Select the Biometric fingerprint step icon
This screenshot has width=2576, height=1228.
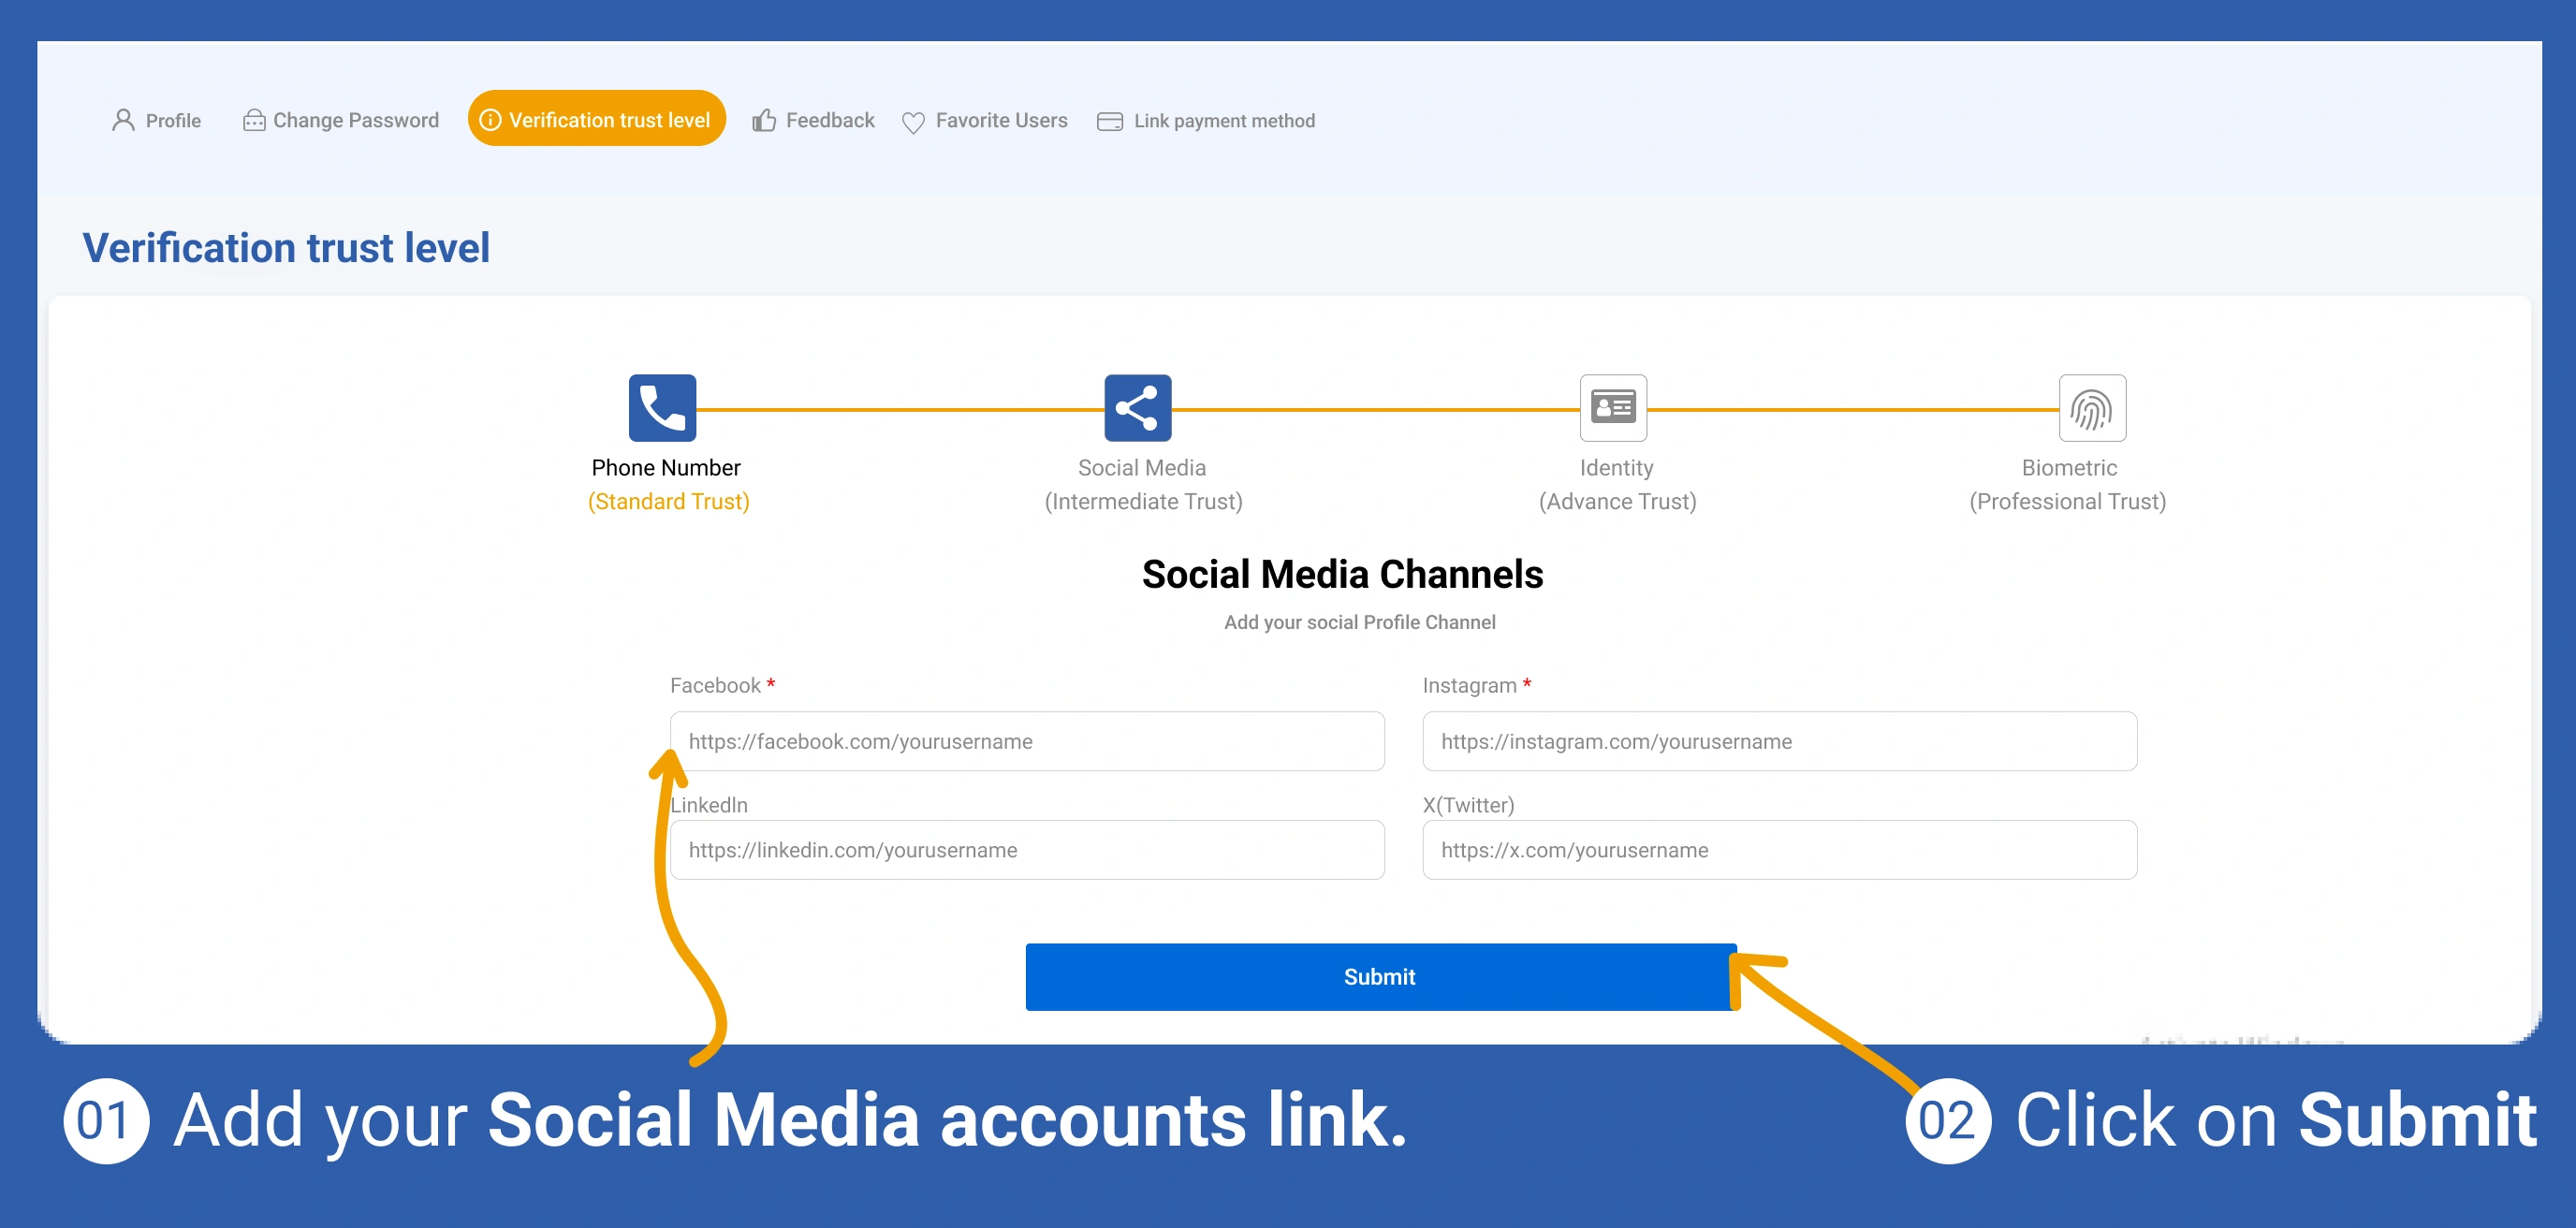(2092, 408)
